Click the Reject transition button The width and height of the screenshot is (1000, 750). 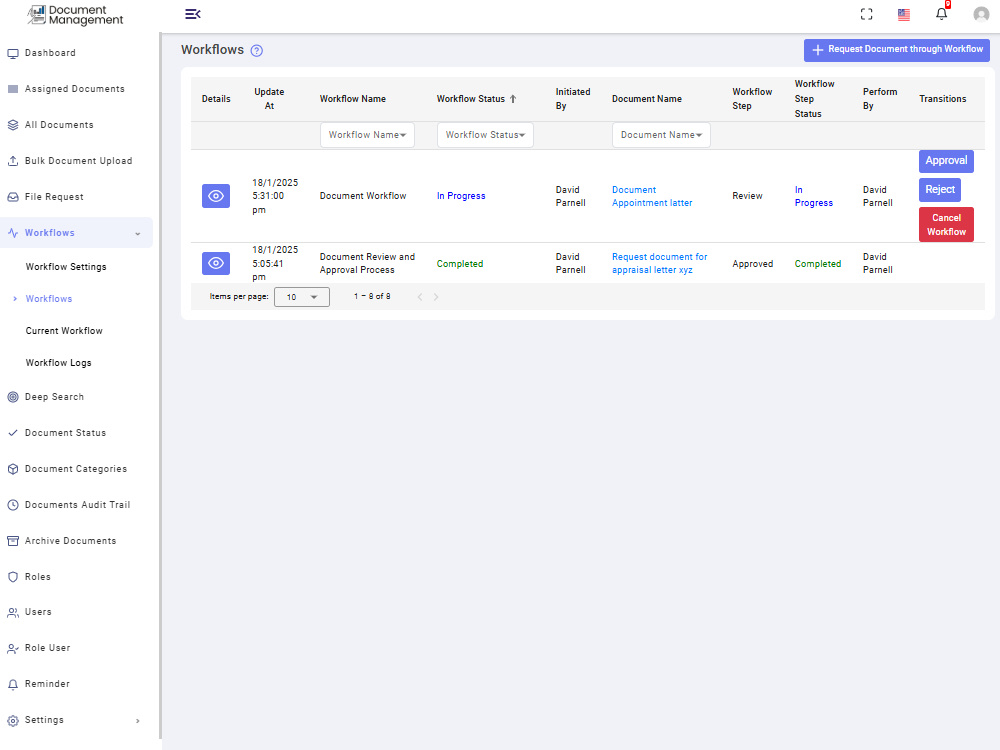[939, 189]
